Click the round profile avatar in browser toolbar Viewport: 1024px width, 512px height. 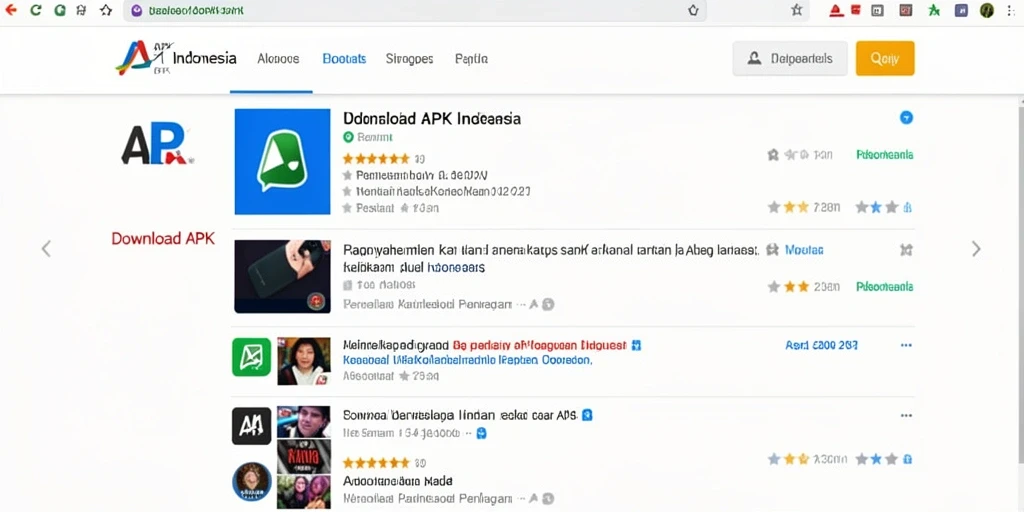pyautogui.click(x=987, y=10)
